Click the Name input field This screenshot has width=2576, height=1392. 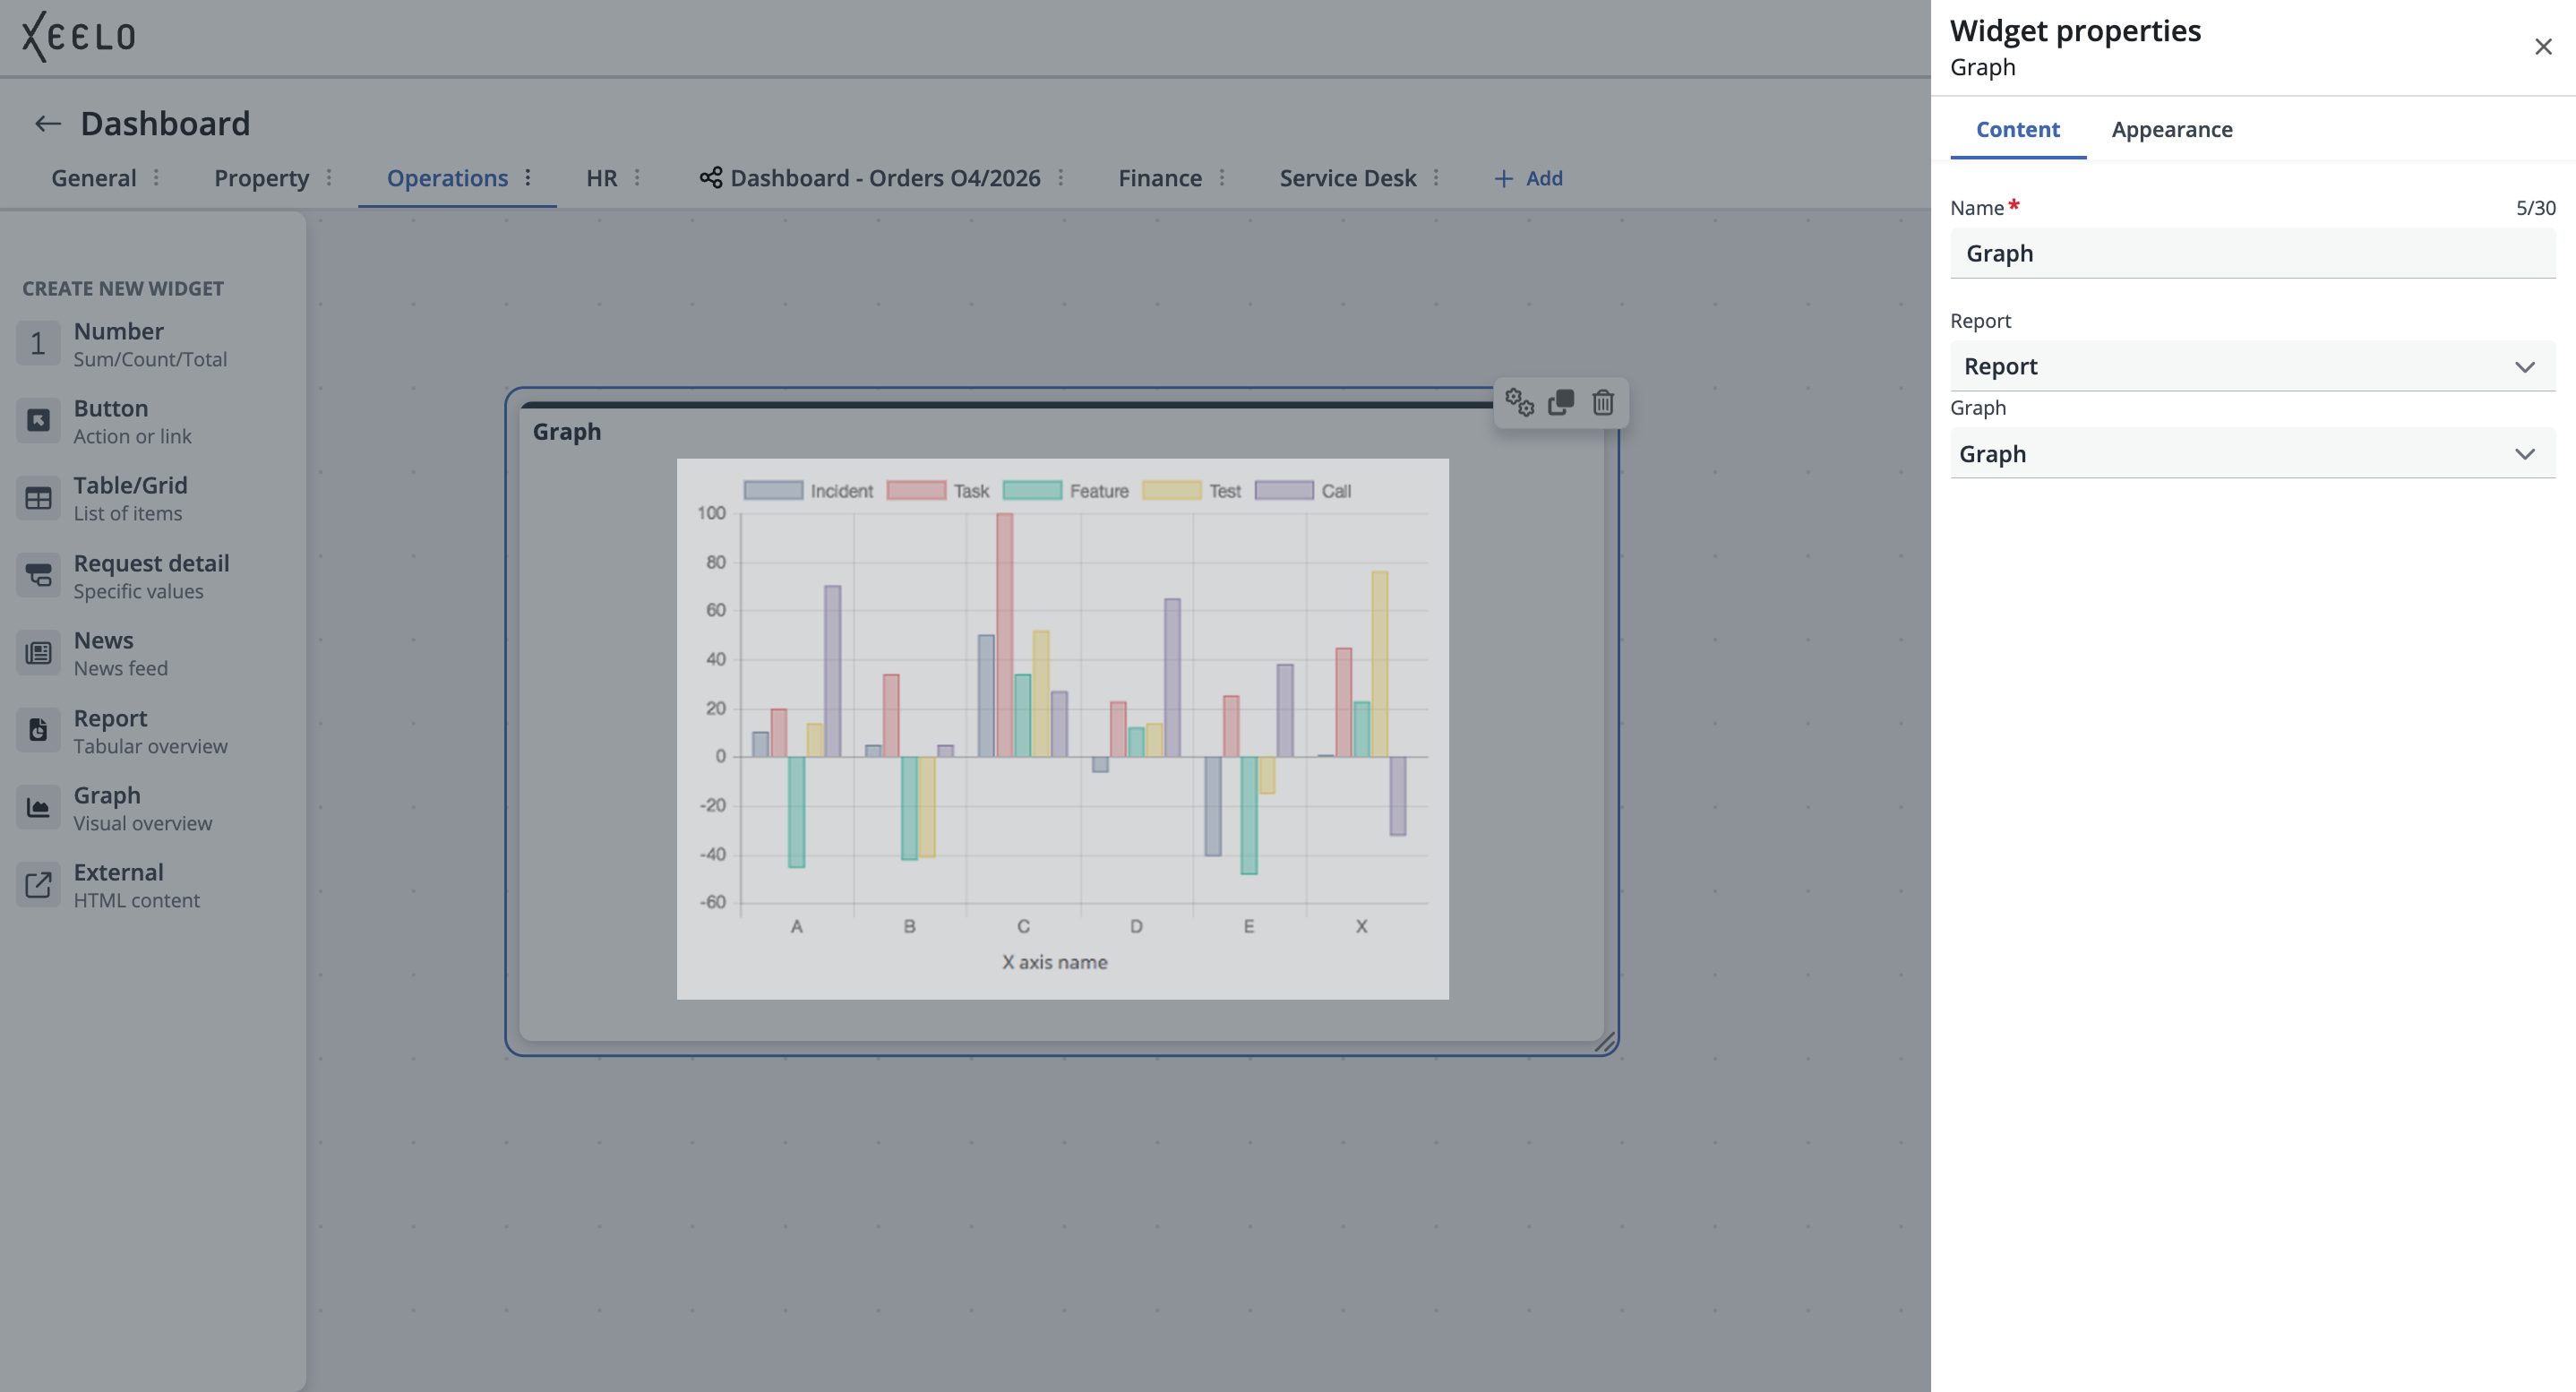[2252, 253]
